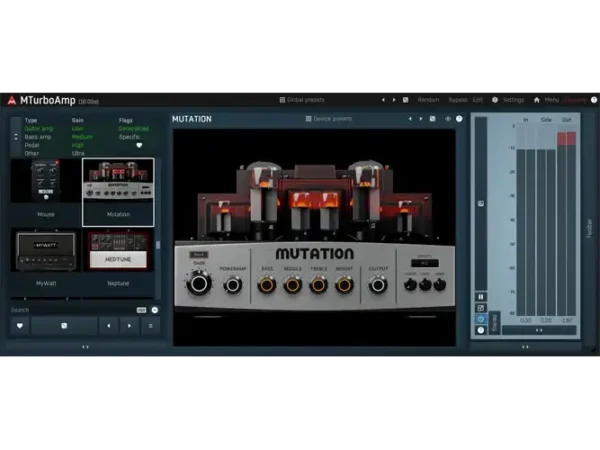Filter devices by Other type

click(x=31, y=153)
